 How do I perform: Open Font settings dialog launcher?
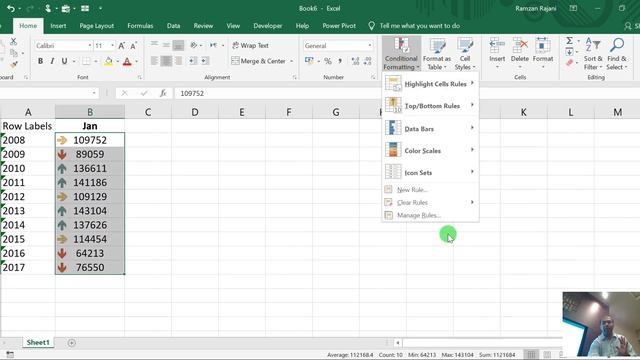(x=140, y=77)
